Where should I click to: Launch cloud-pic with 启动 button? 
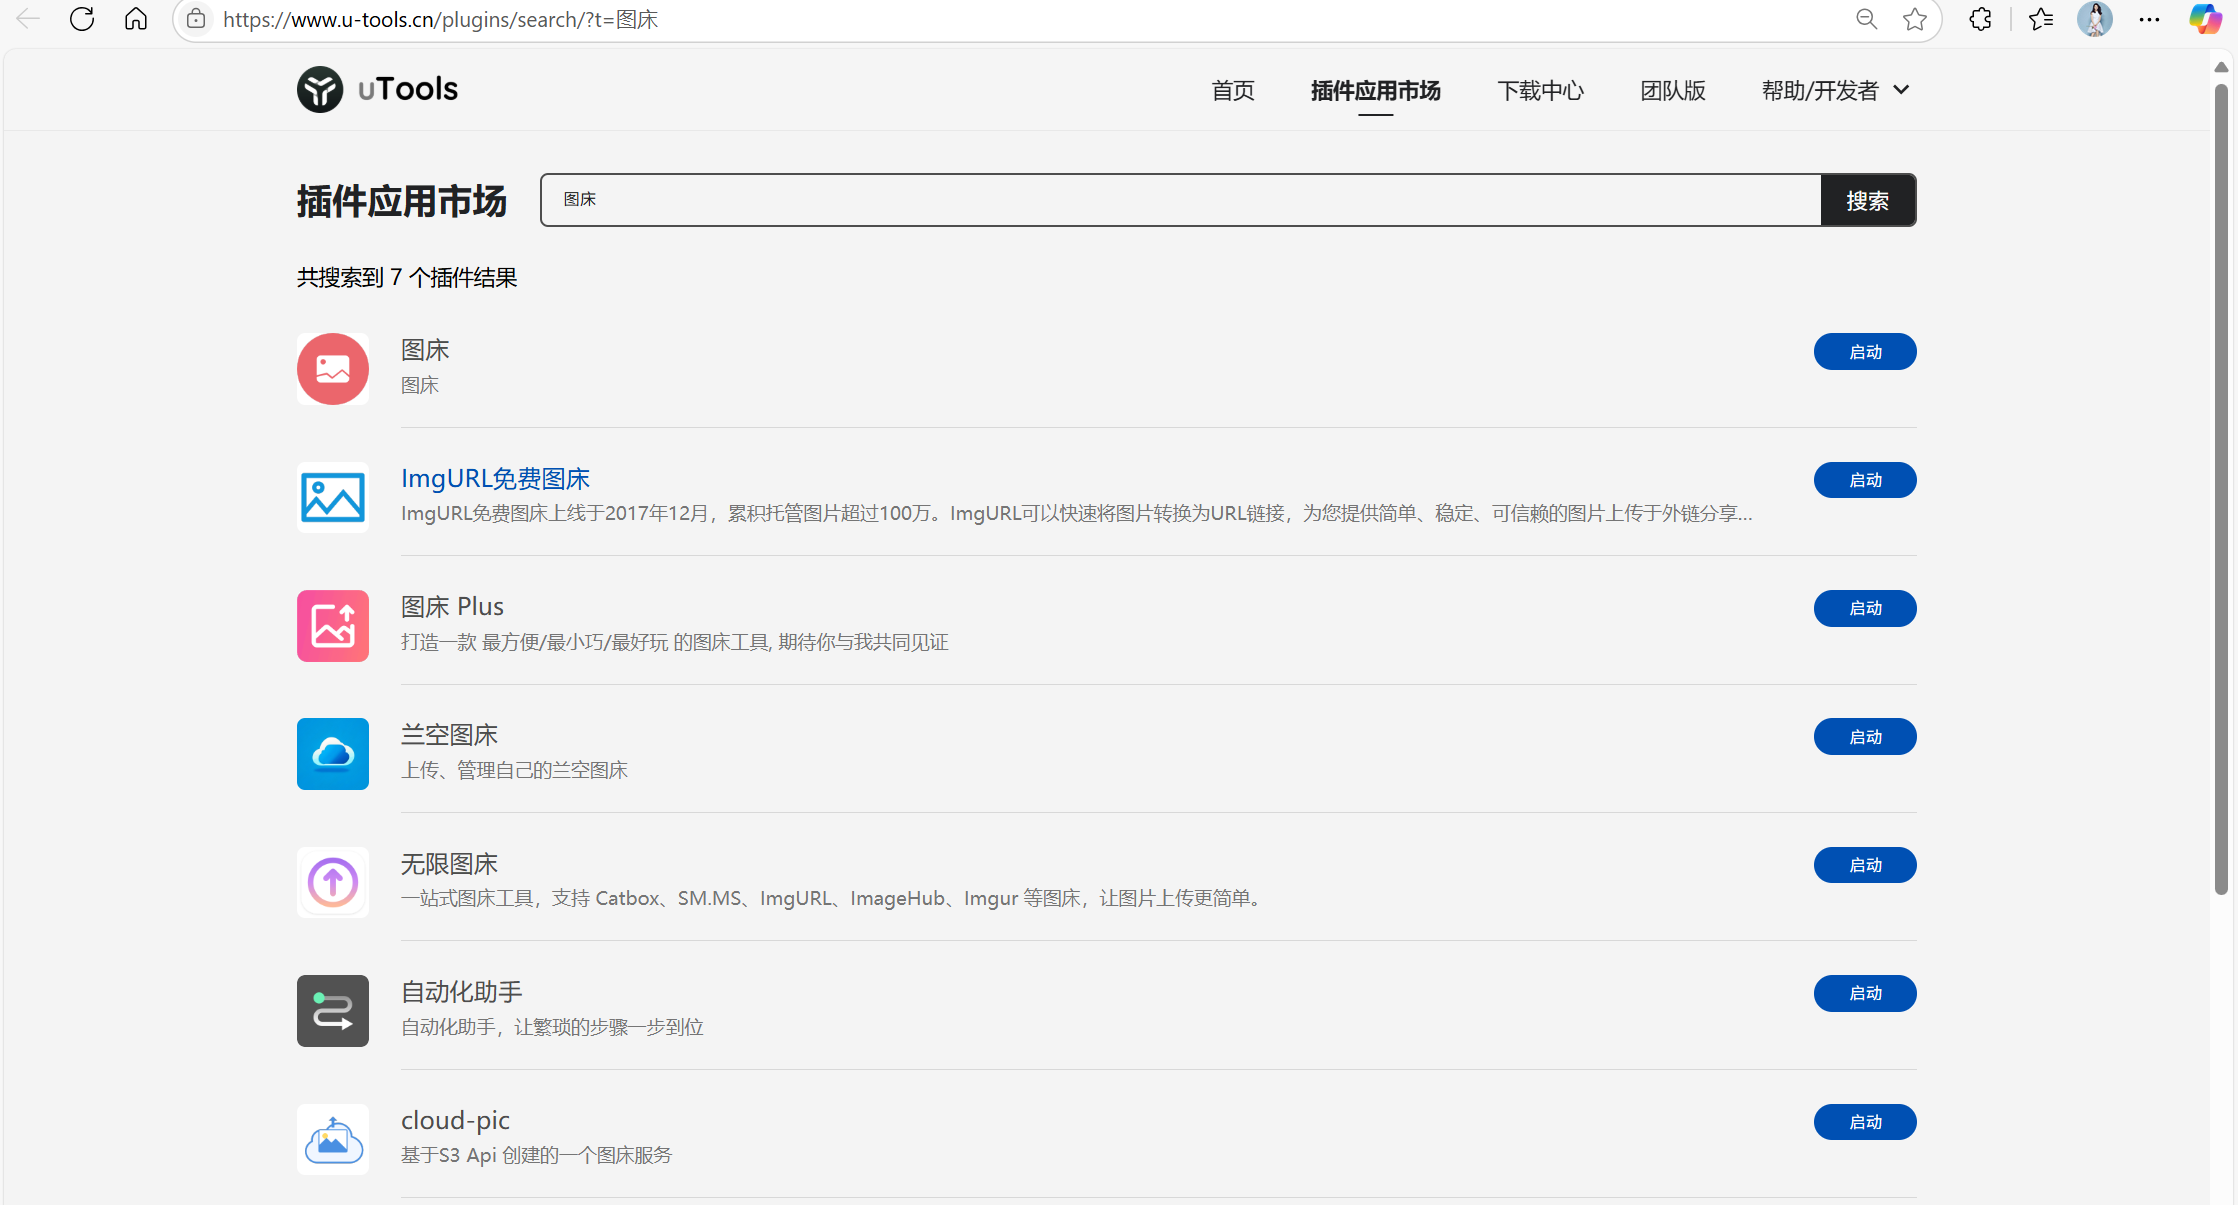[1865, 1122]
